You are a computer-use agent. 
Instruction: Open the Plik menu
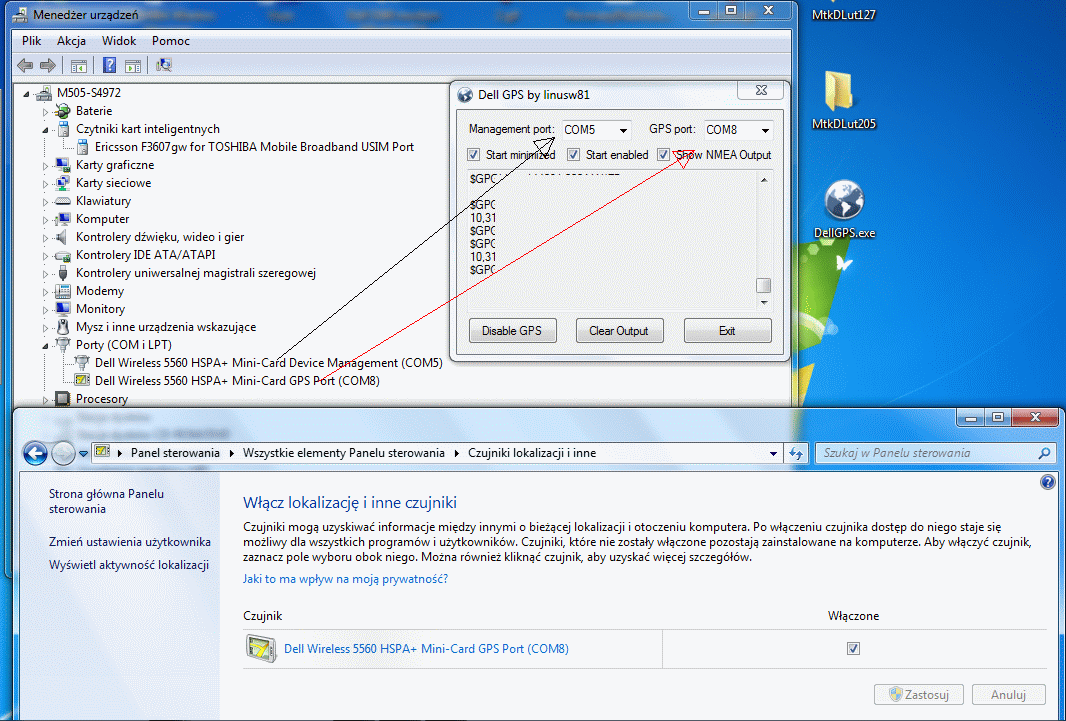pos(31,41)
